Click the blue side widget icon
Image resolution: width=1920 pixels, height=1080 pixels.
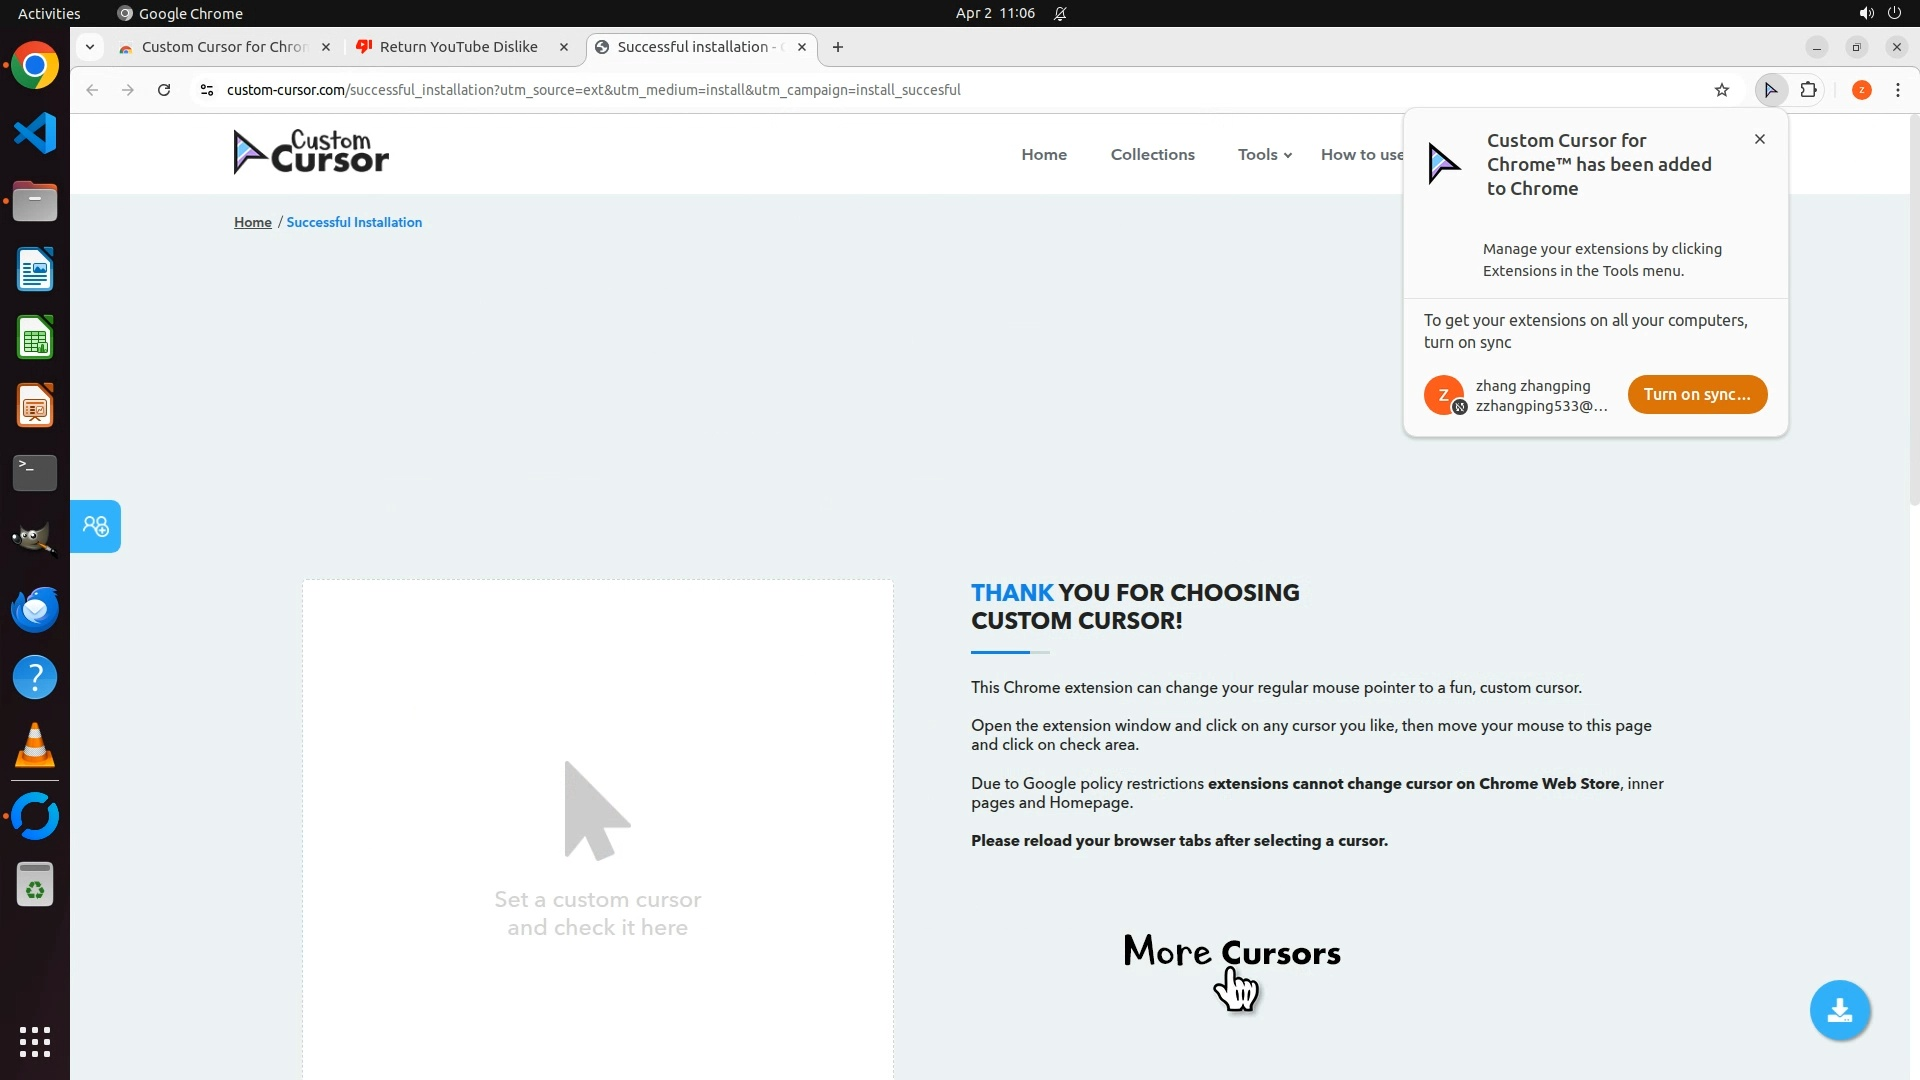point(96,526)
